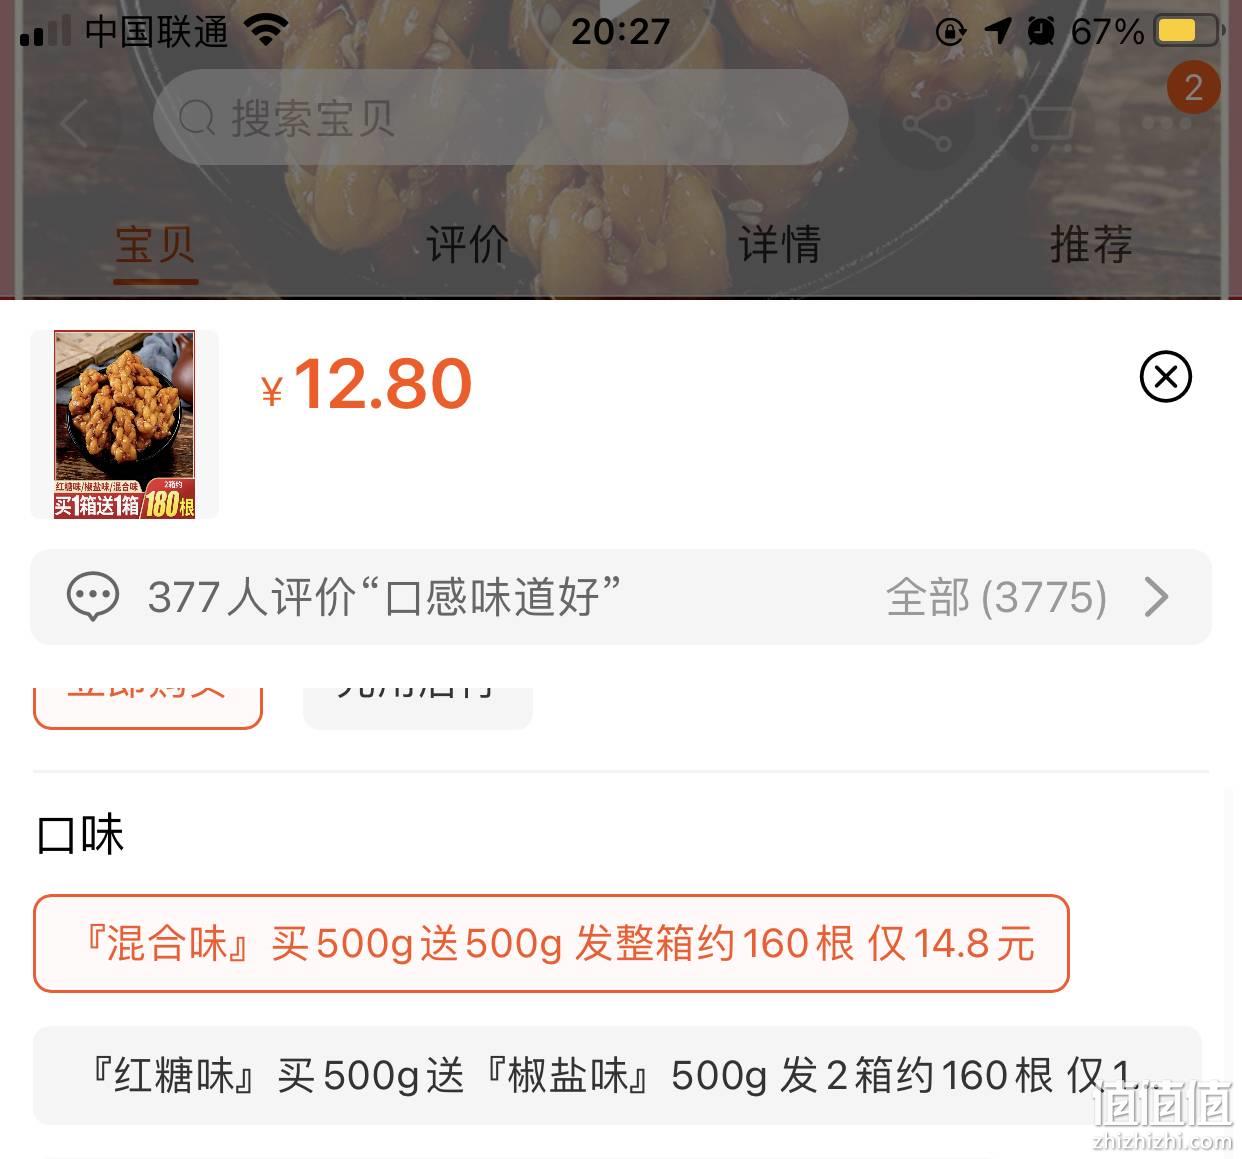Click the search magnifier icon
This screenshot has width=1242, height=1159.
(x=197, y=119)
